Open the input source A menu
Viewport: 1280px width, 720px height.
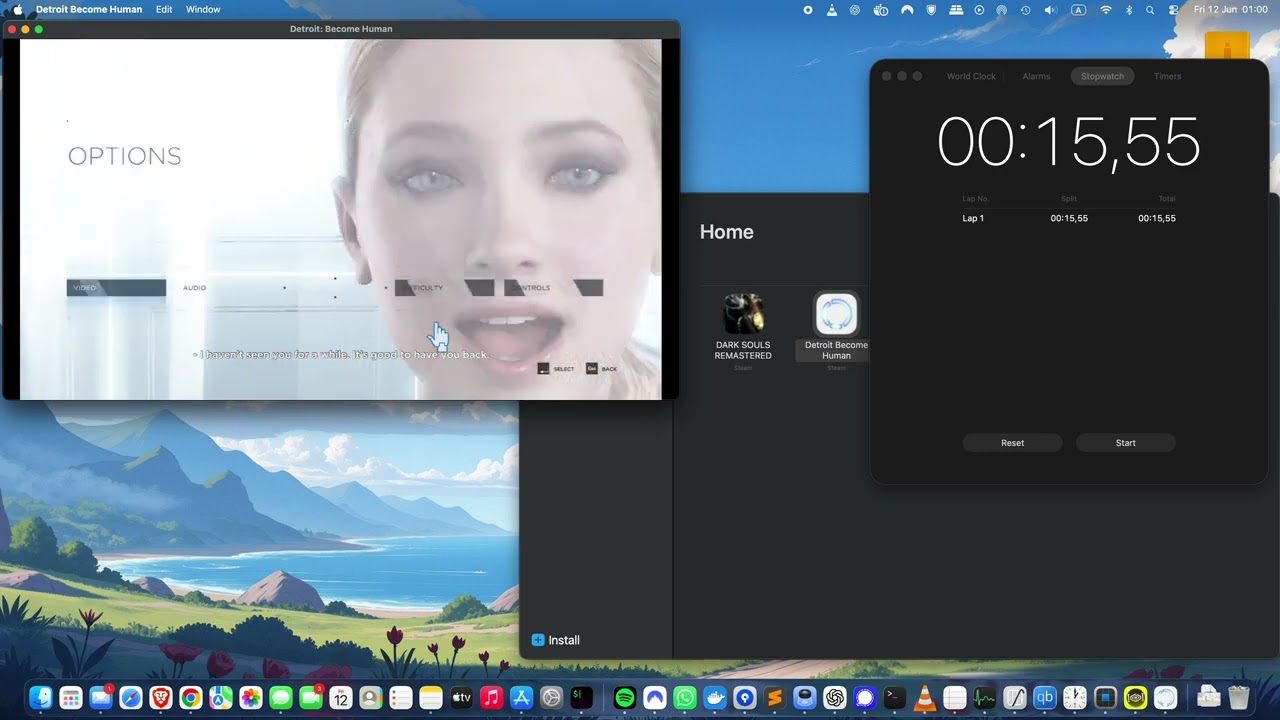pos(1078,9)
